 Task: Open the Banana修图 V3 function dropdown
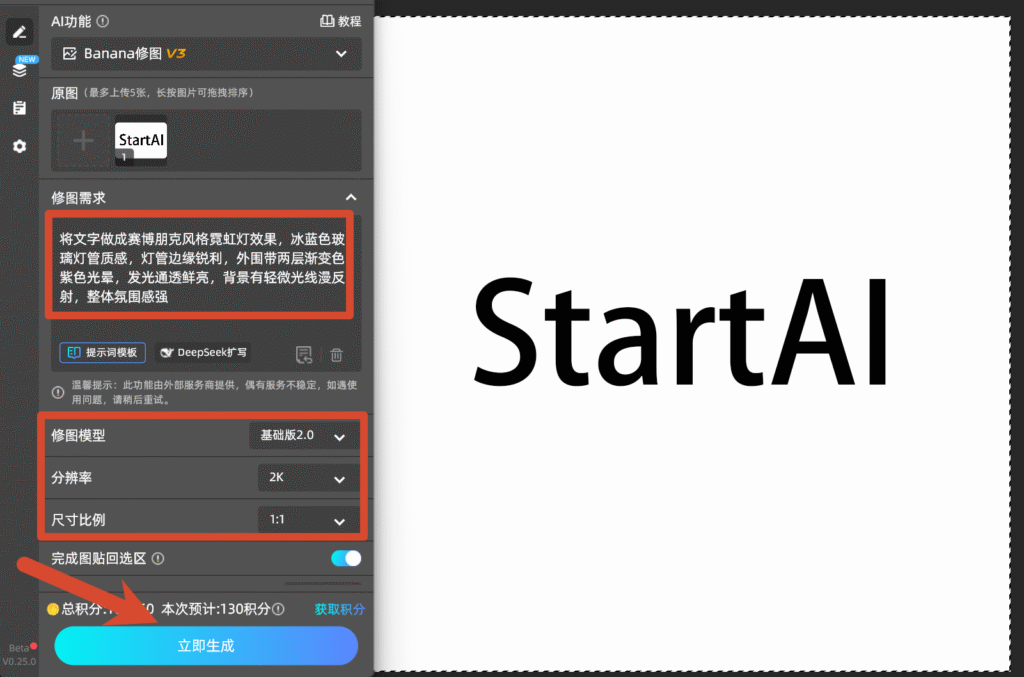[x=206, y=54]
